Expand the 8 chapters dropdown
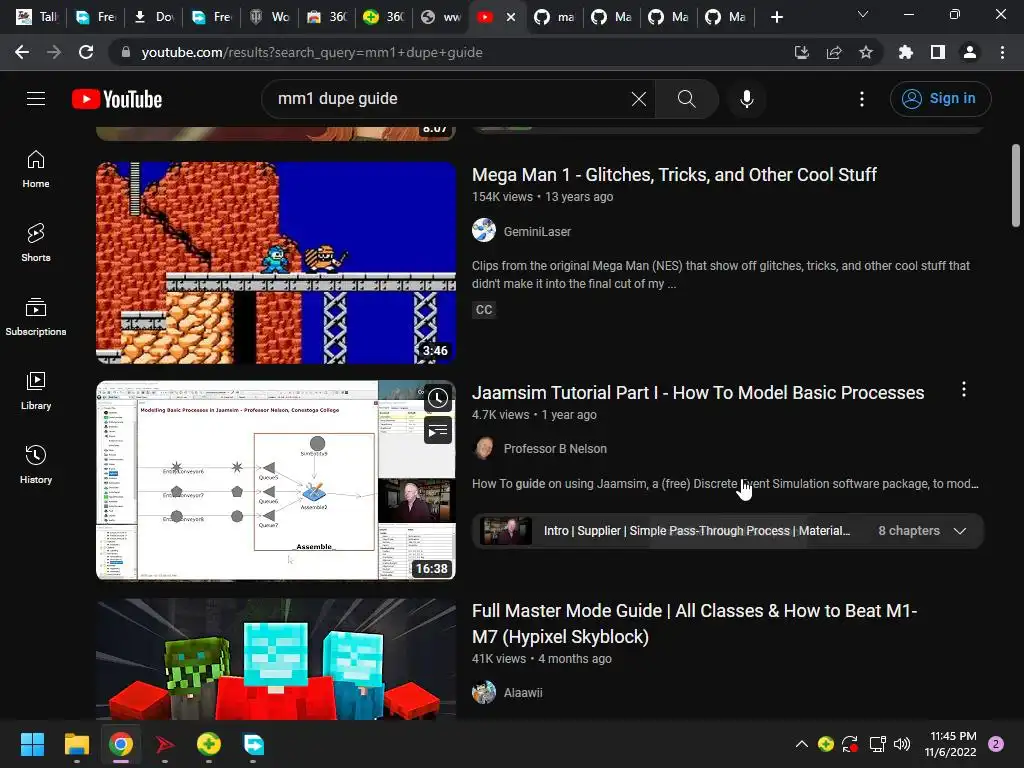Screen dimensions: 1024x768 click(960, 531)
